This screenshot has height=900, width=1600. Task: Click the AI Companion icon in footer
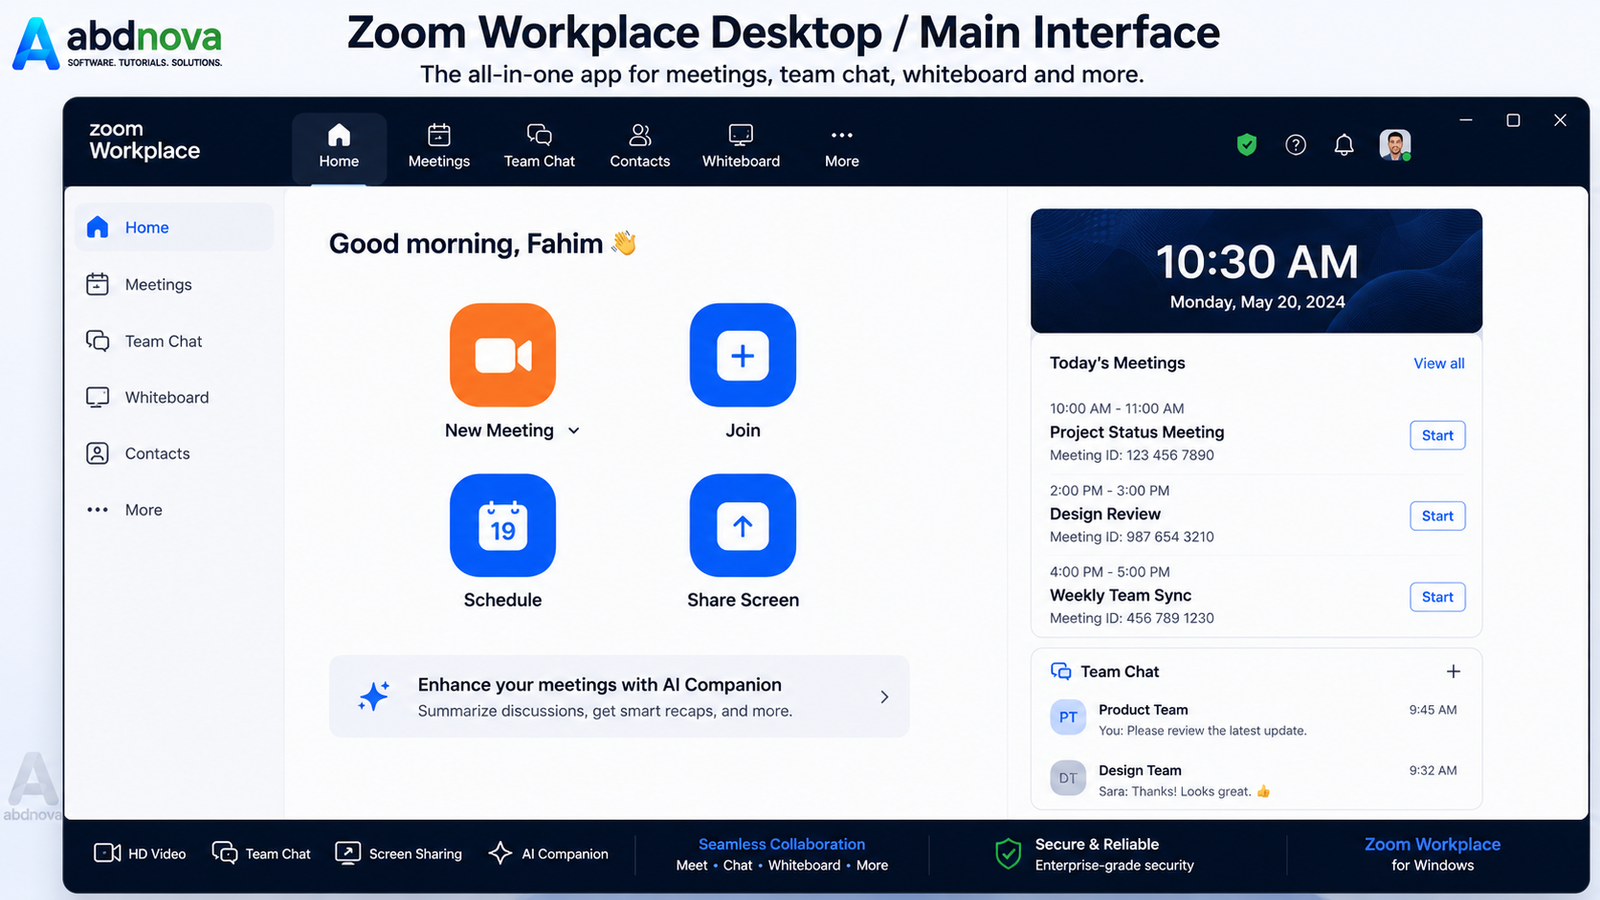point(501,853)
